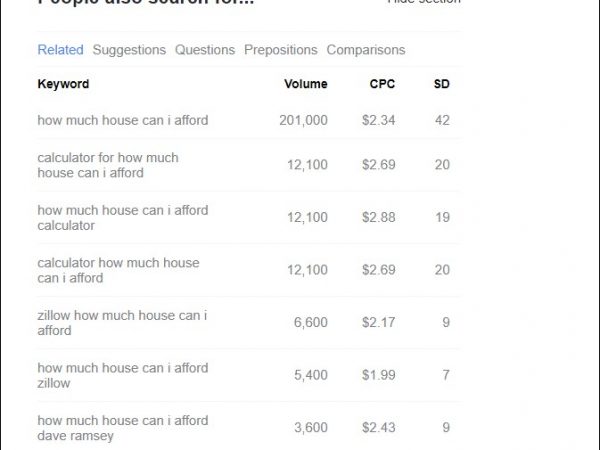
Task: Open the Suggestions tab
Action: (x=129, y=50)
